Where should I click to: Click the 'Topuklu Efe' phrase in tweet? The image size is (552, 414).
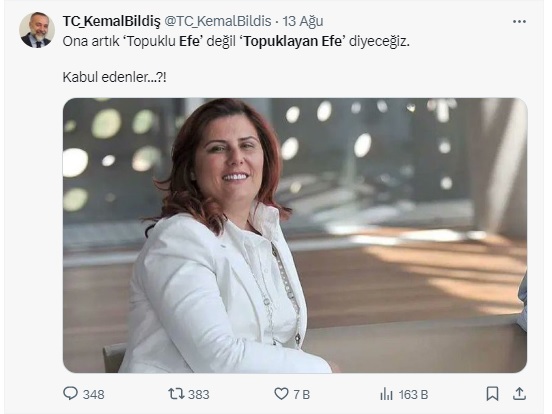(163, 42)
